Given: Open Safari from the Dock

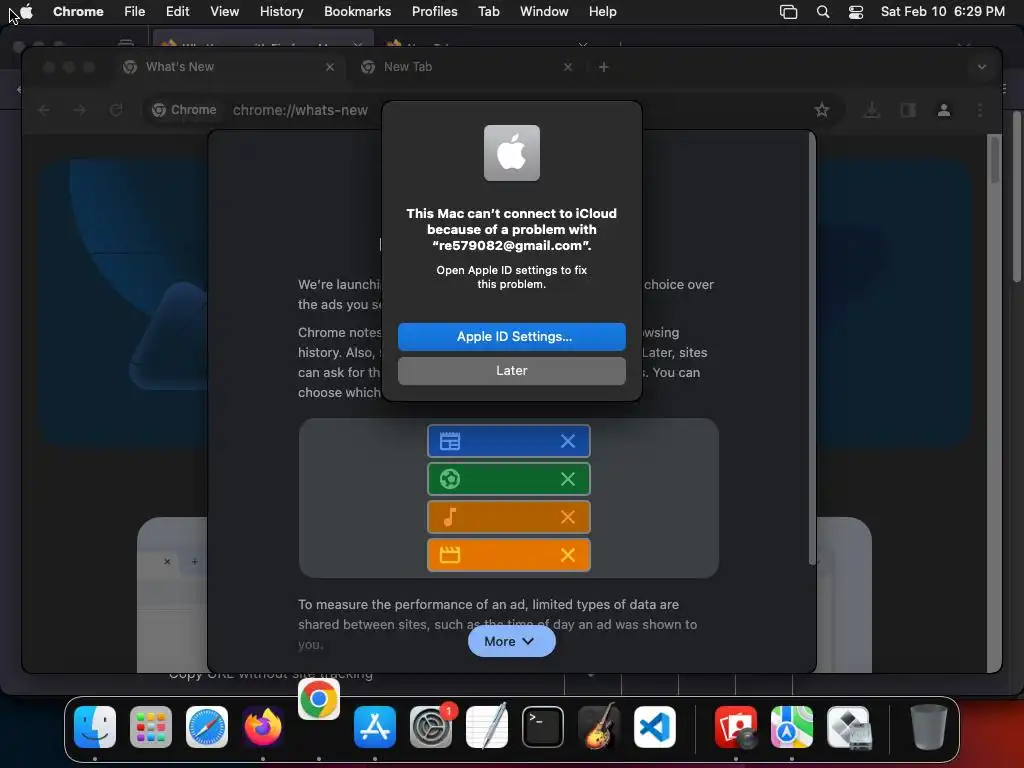Looking at the screenshot, I should (207, 727).
